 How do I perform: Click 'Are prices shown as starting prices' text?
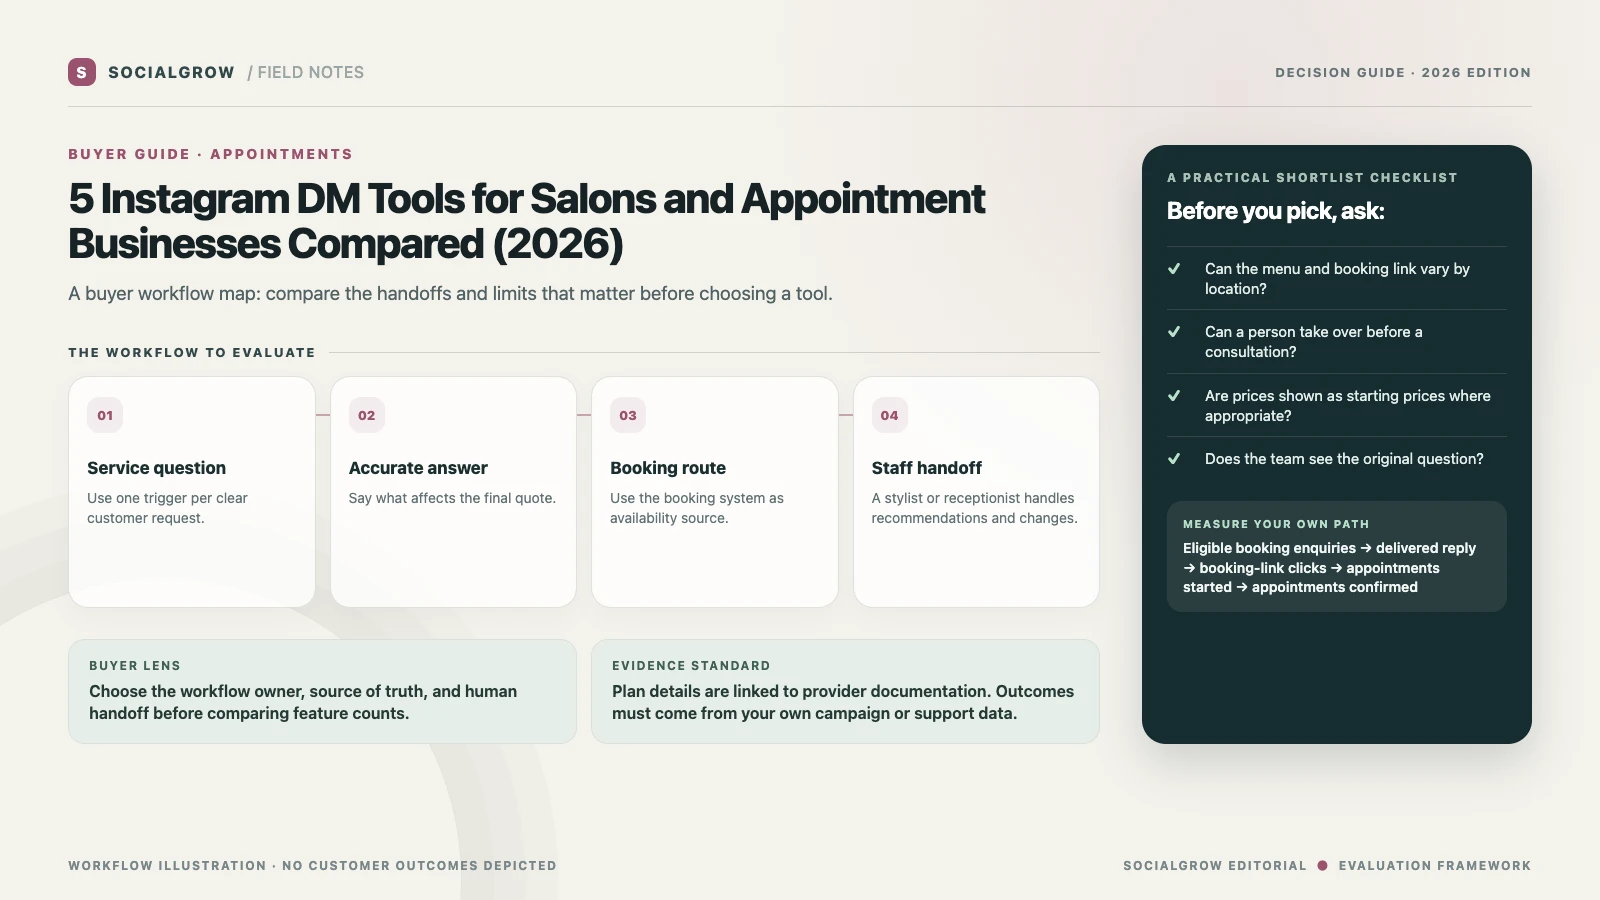point(1347,406)
